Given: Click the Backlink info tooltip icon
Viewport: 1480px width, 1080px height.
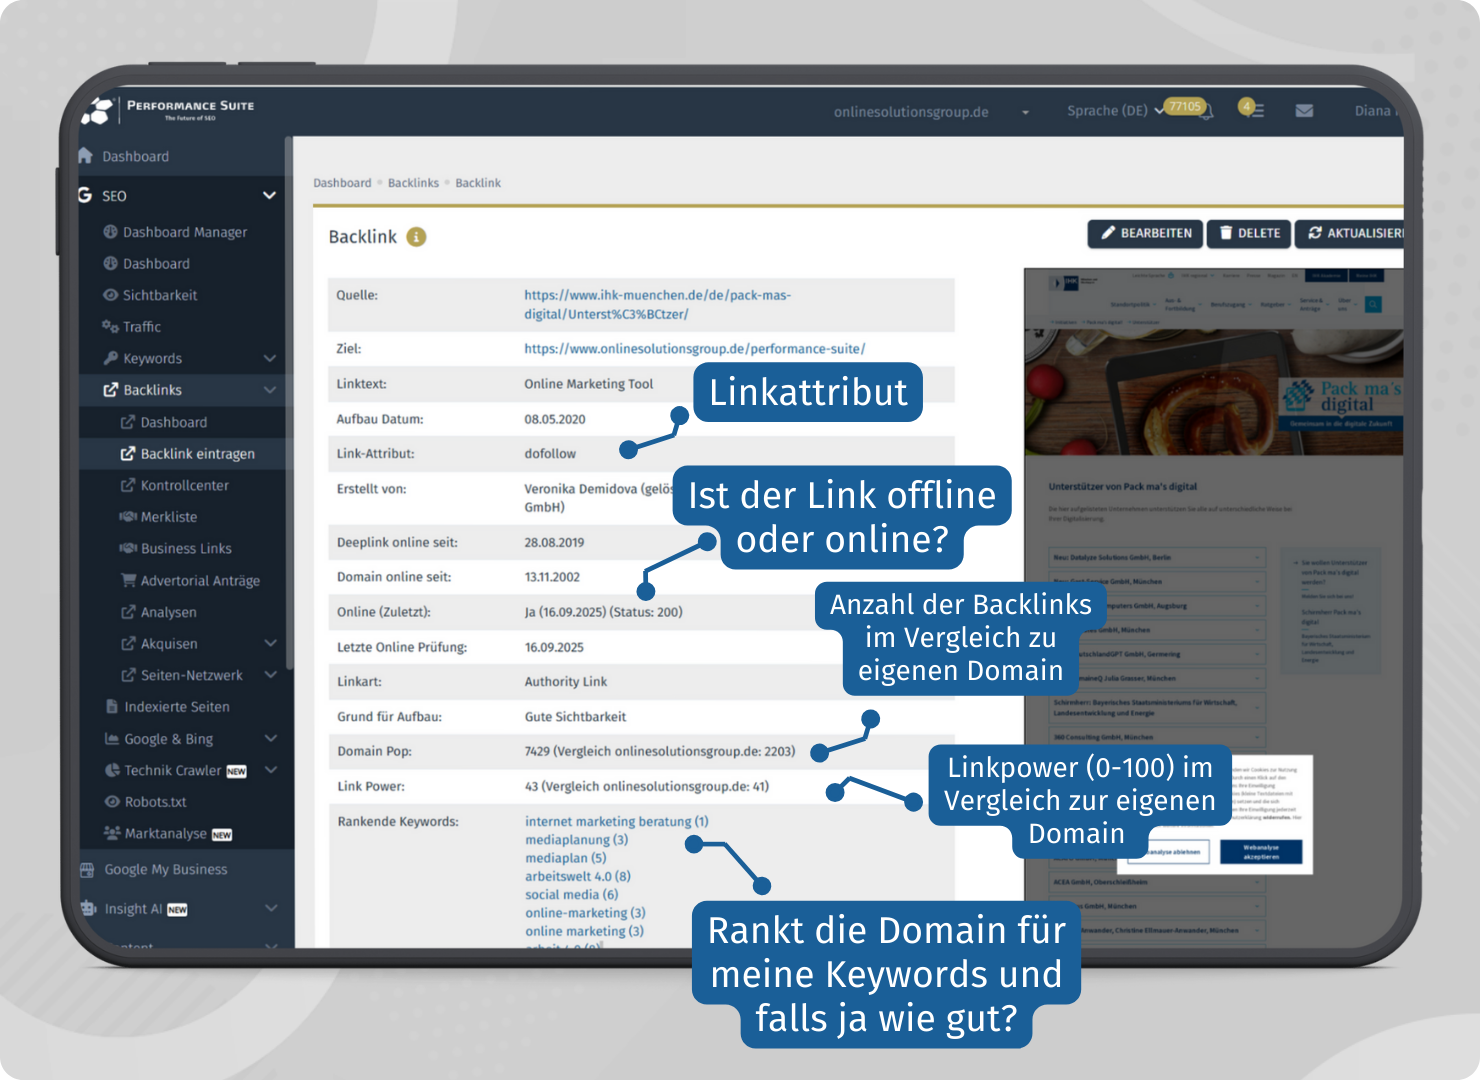Looking at the screenshot, I should pos(417,237).
